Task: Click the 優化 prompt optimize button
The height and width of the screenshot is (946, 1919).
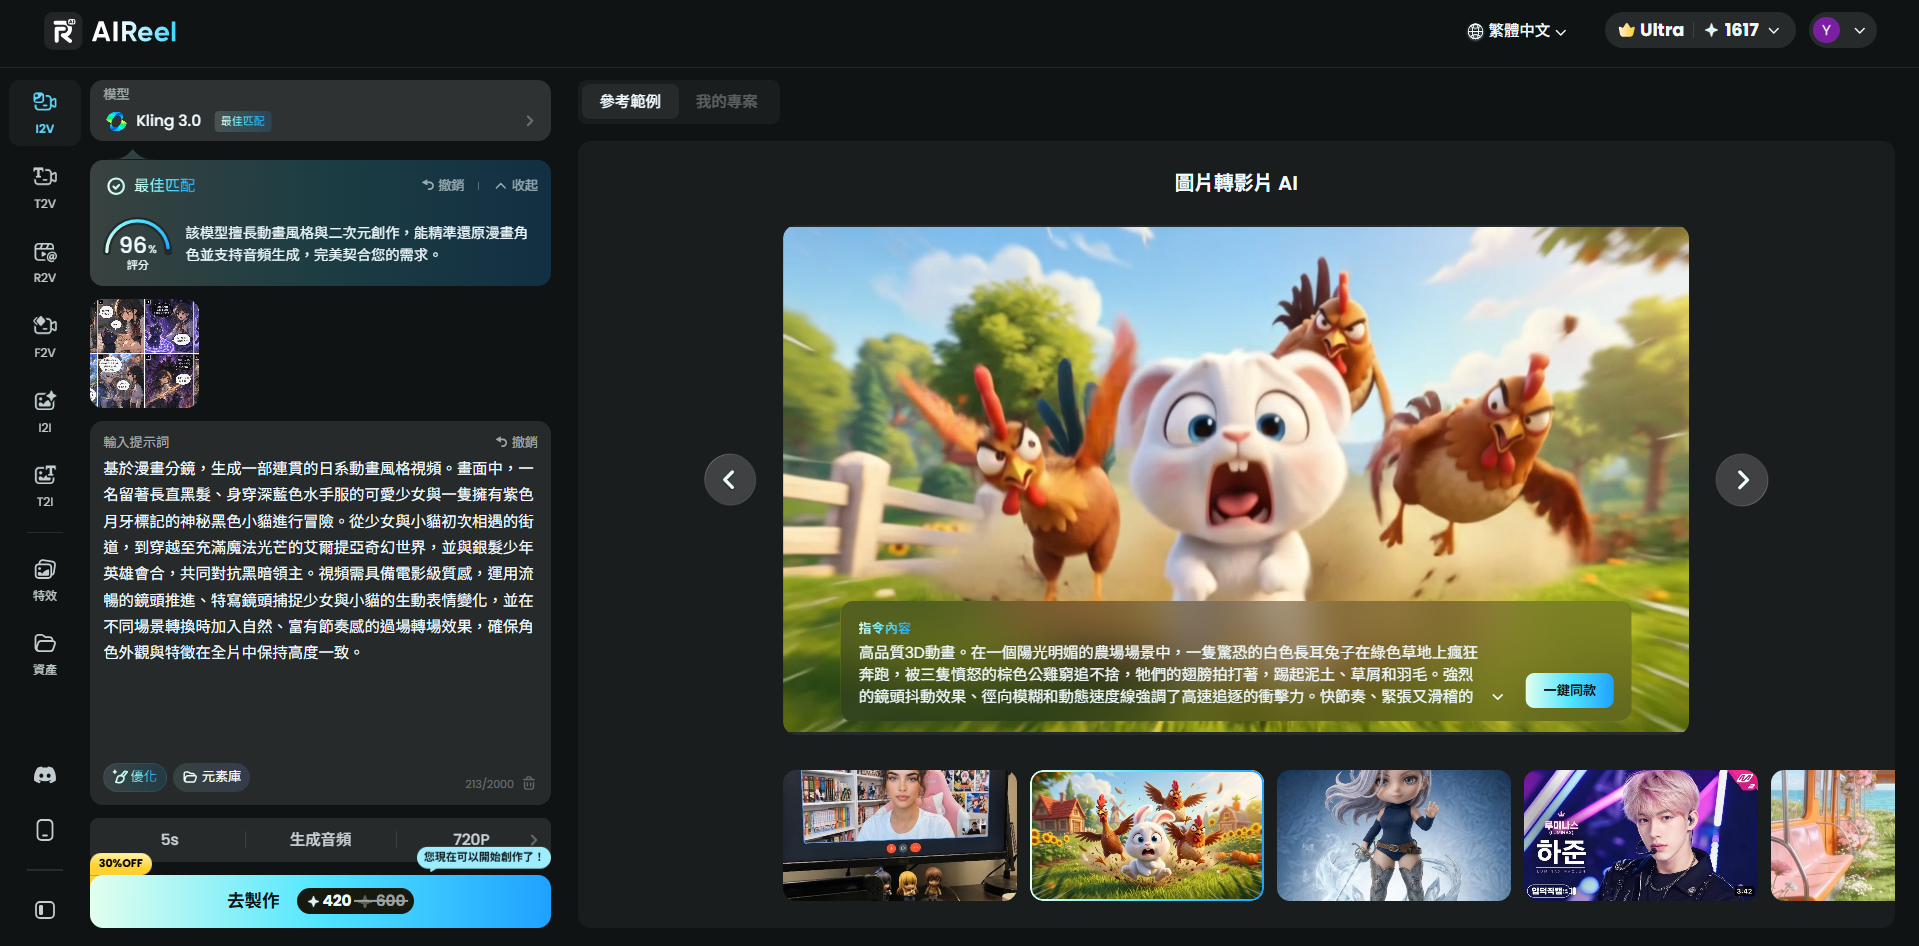Action: 135,777
